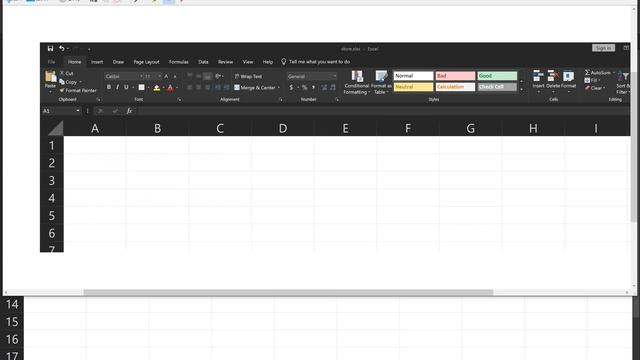Switch to the Page Layout tab
The height and width of the screenshot is (360, 640).
[147, 62]
